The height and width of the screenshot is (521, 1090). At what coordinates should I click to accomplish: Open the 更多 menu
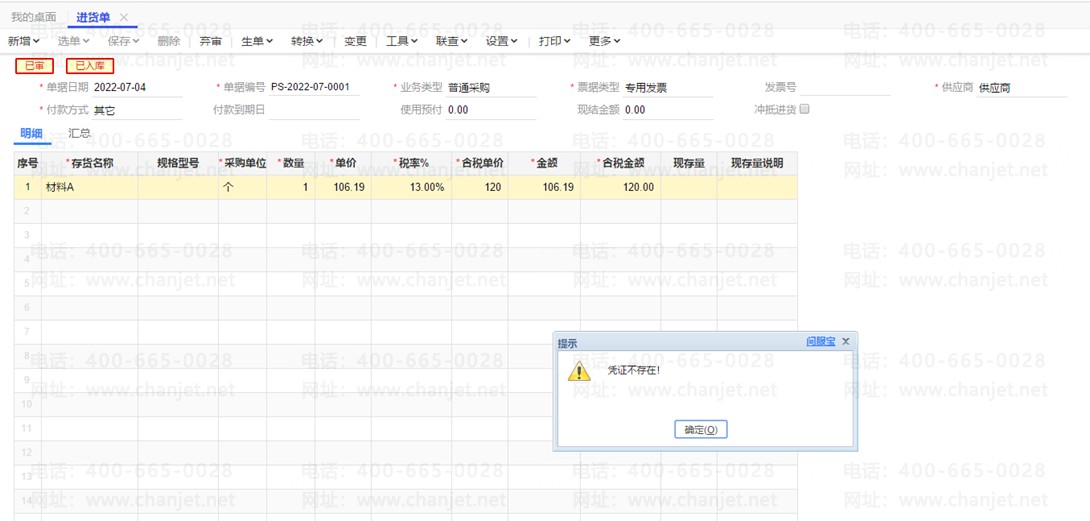(x=605, y=41)
